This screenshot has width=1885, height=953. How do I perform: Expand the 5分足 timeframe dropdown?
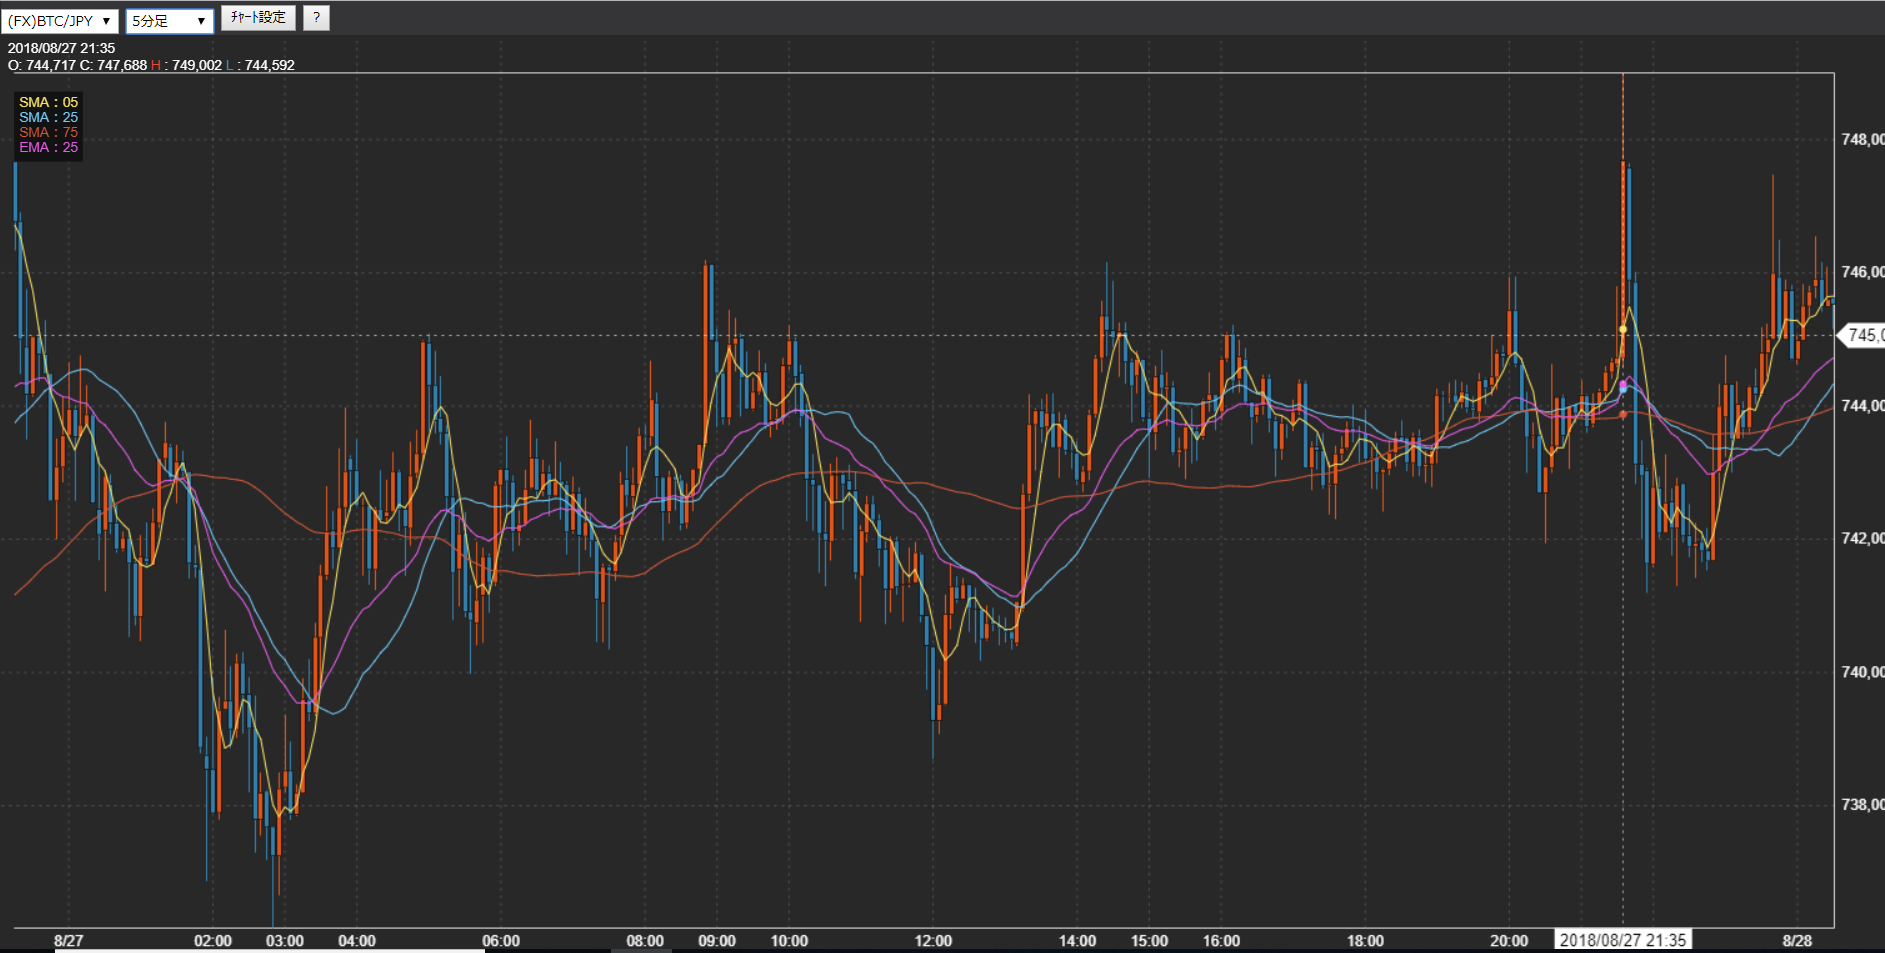[x=169, y=21]
